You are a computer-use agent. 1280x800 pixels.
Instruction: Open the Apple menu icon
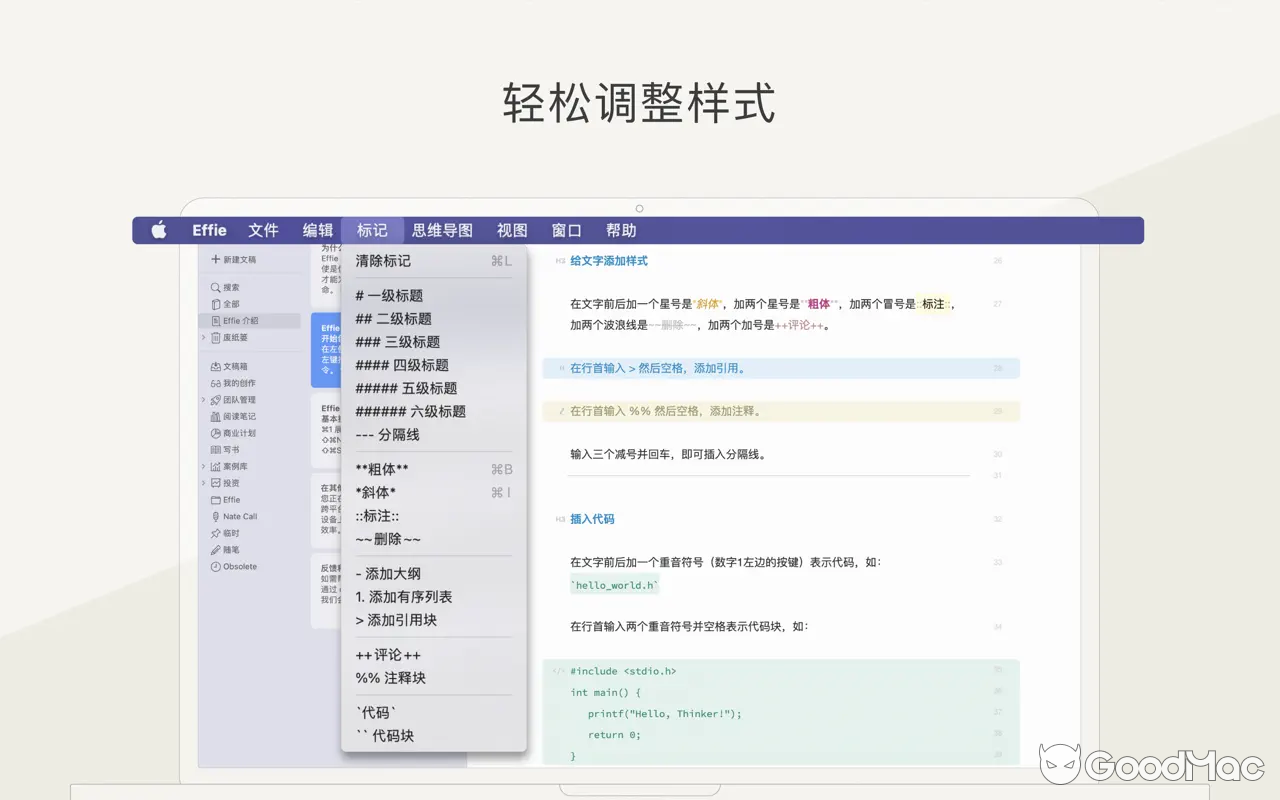(x=159, y=230)
